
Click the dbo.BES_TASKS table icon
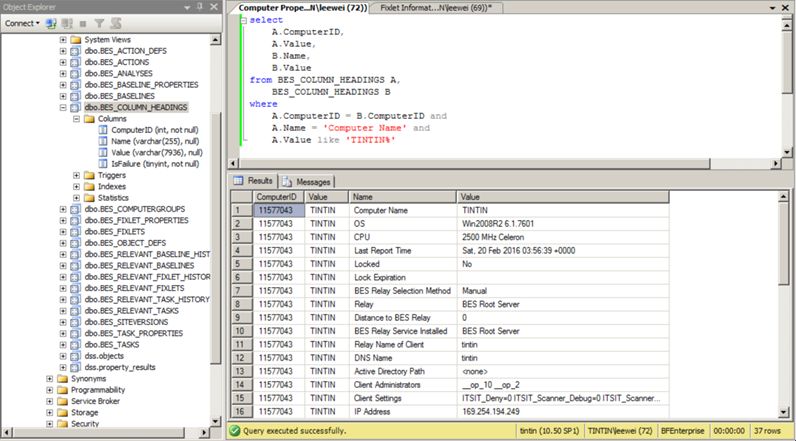pyautogui.click(x=75, y=345)
